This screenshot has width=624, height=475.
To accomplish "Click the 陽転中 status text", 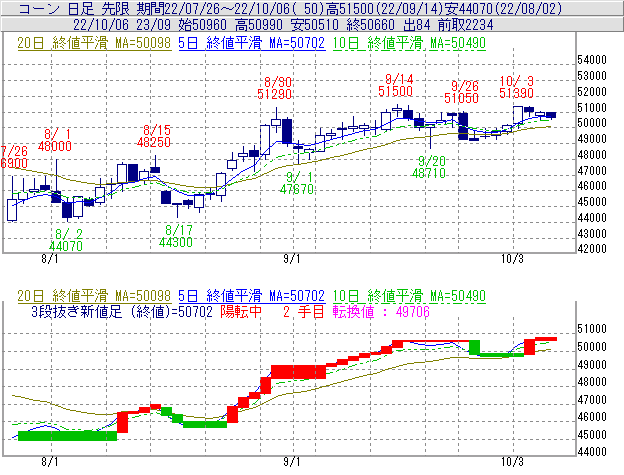I will (243, 312).
